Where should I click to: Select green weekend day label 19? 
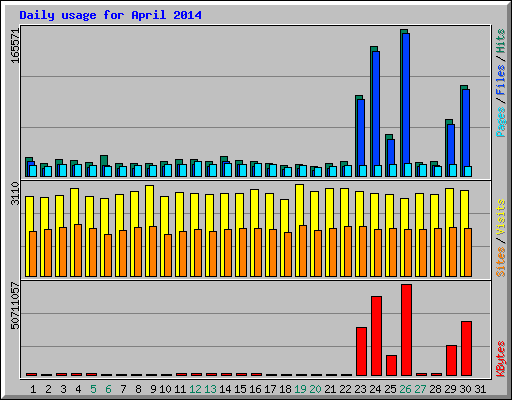[x=300, y=389]
